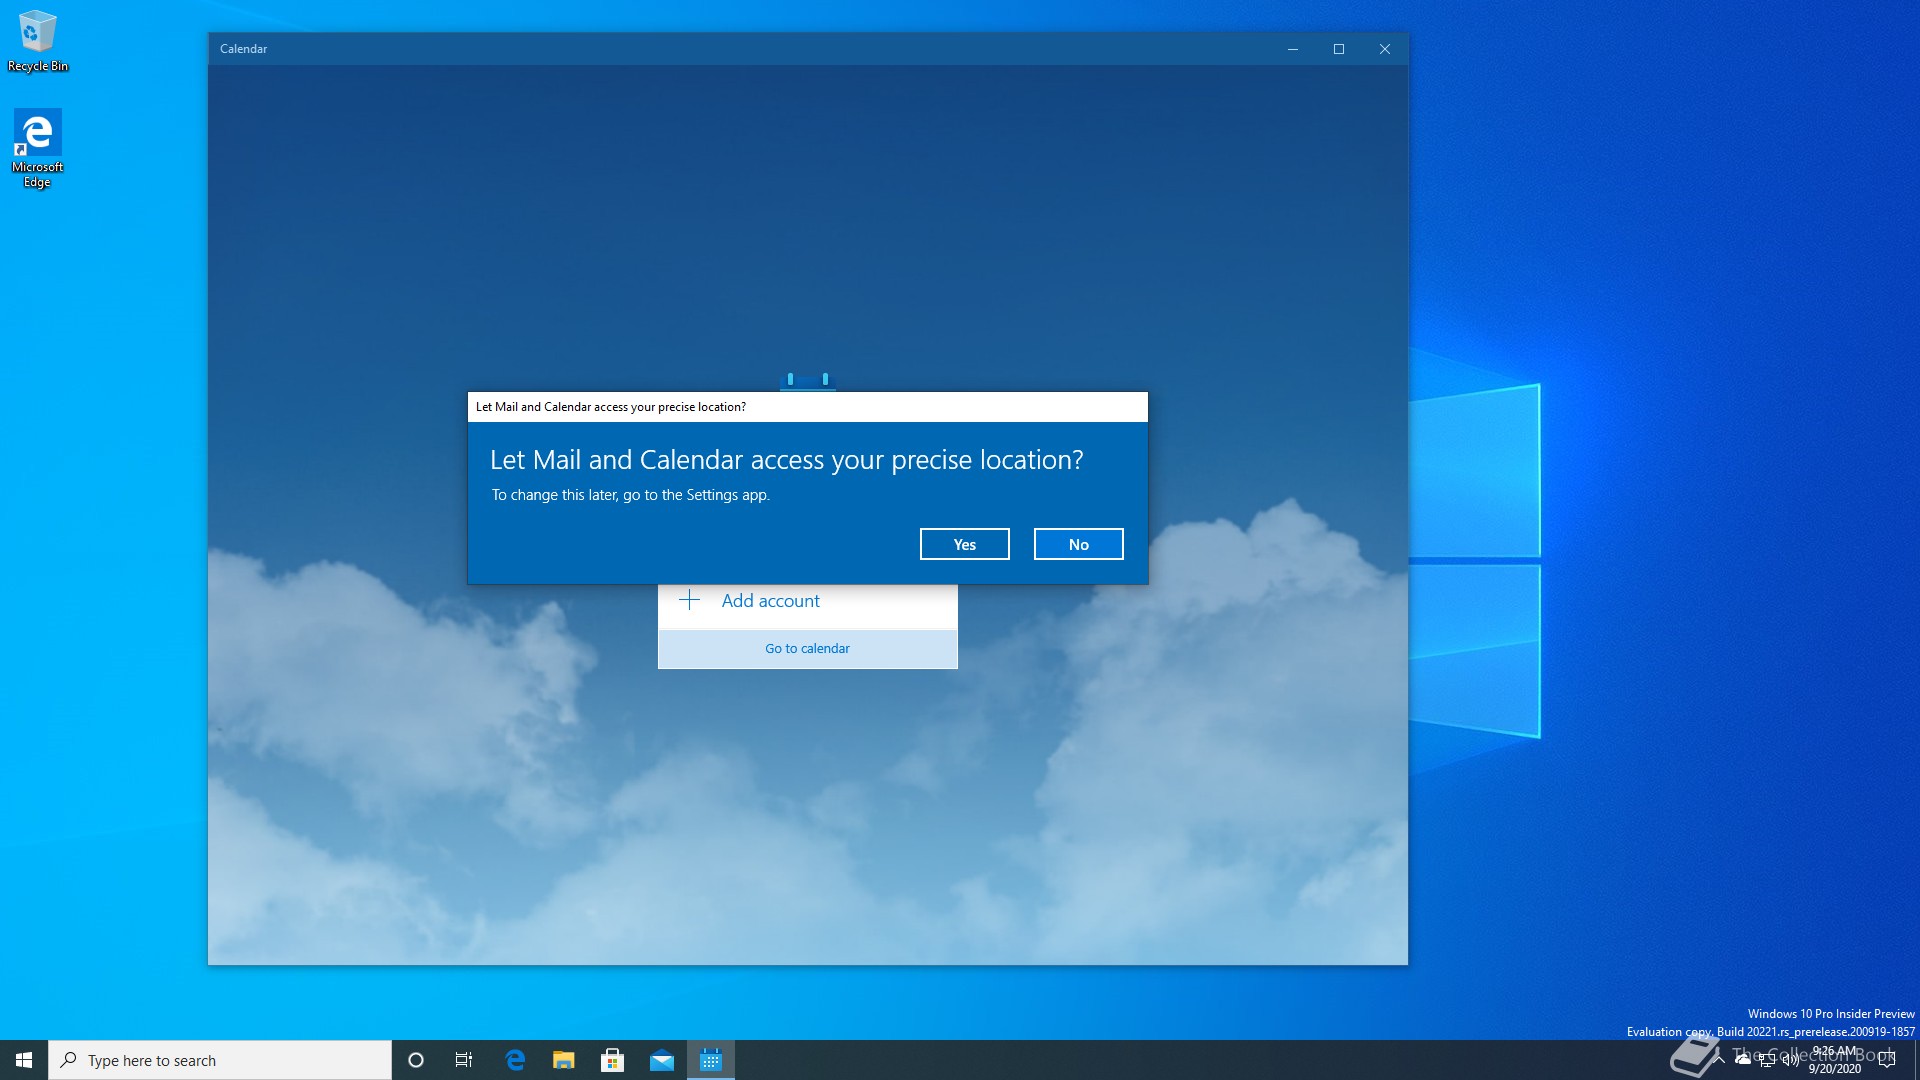This screenshot has height=1080, width=1920.
Task: Click 'To change this later' text
Action: pos(630,495)
